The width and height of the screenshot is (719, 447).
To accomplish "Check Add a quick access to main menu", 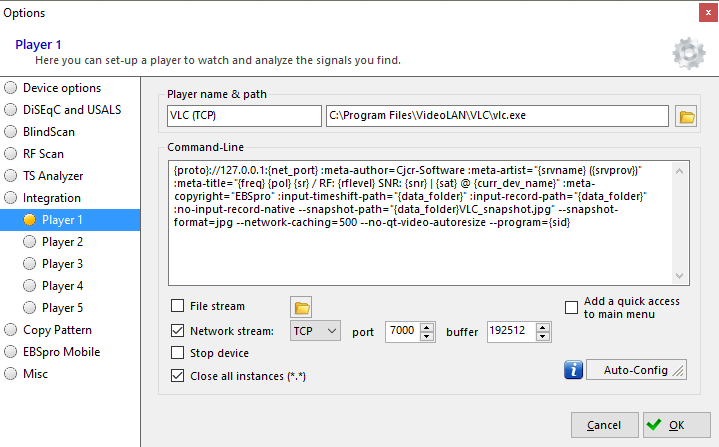I will coord(571,308).
